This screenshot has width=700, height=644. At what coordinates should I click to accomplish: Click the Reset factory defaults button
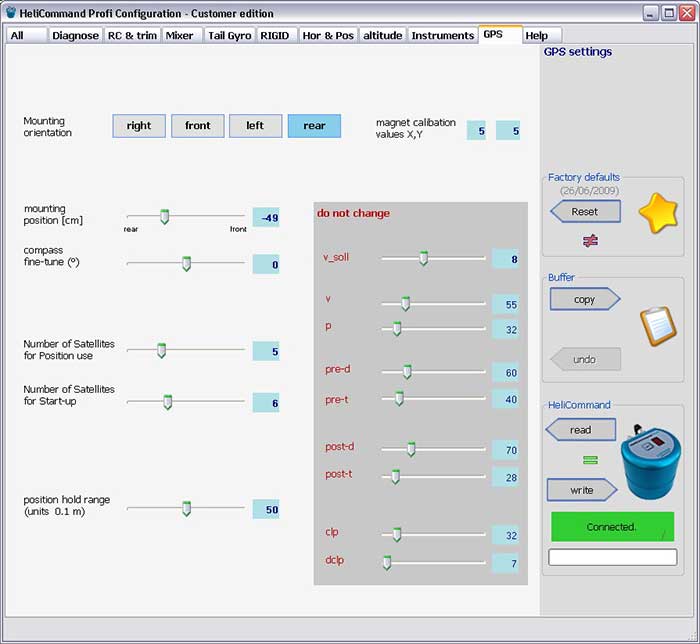[x=585, y=212]
